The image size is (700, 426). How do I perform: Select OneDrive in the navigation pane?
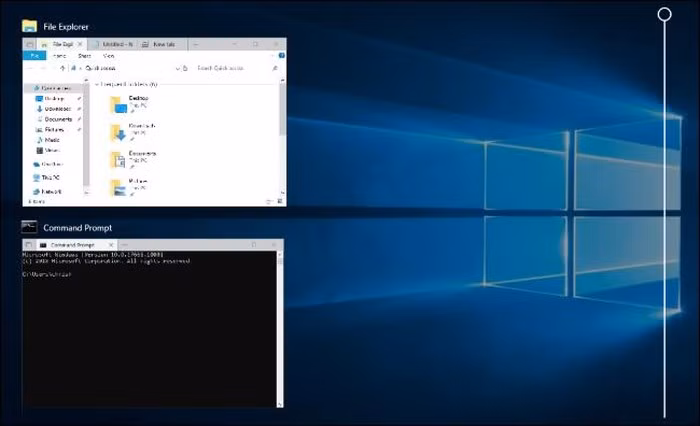[49, 164]
